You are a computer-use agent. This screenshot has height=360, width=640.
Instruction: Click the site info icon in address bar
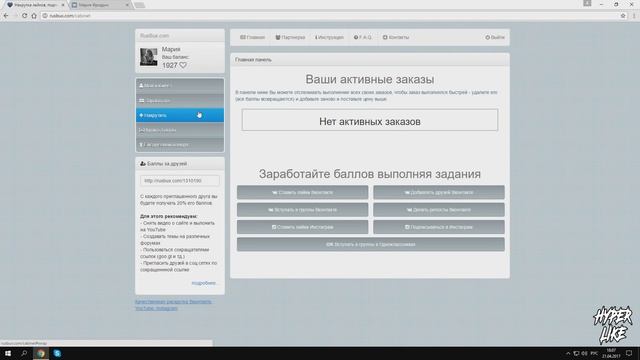click(x=45, y=16)
